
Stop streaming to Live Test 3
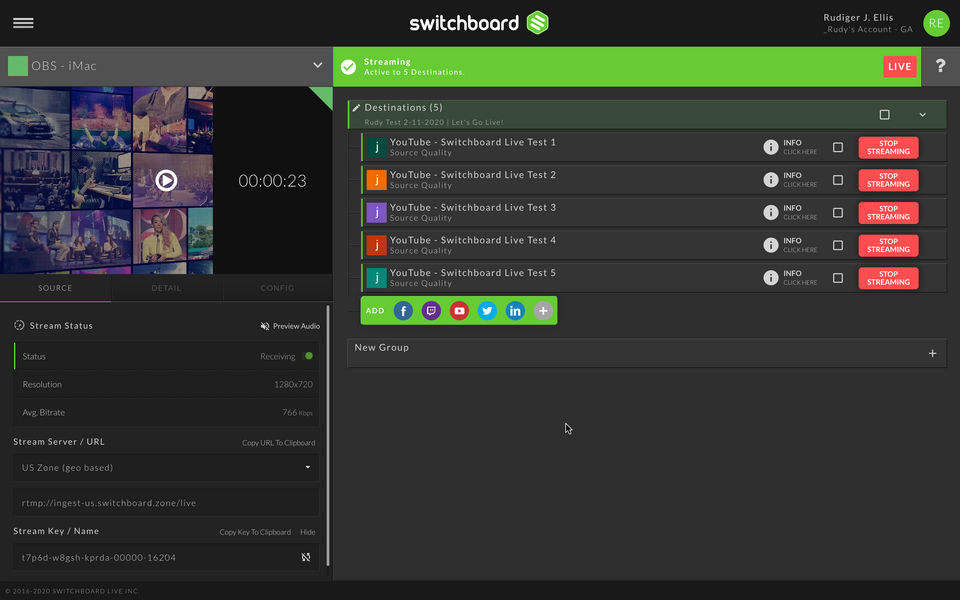(888, 213)
